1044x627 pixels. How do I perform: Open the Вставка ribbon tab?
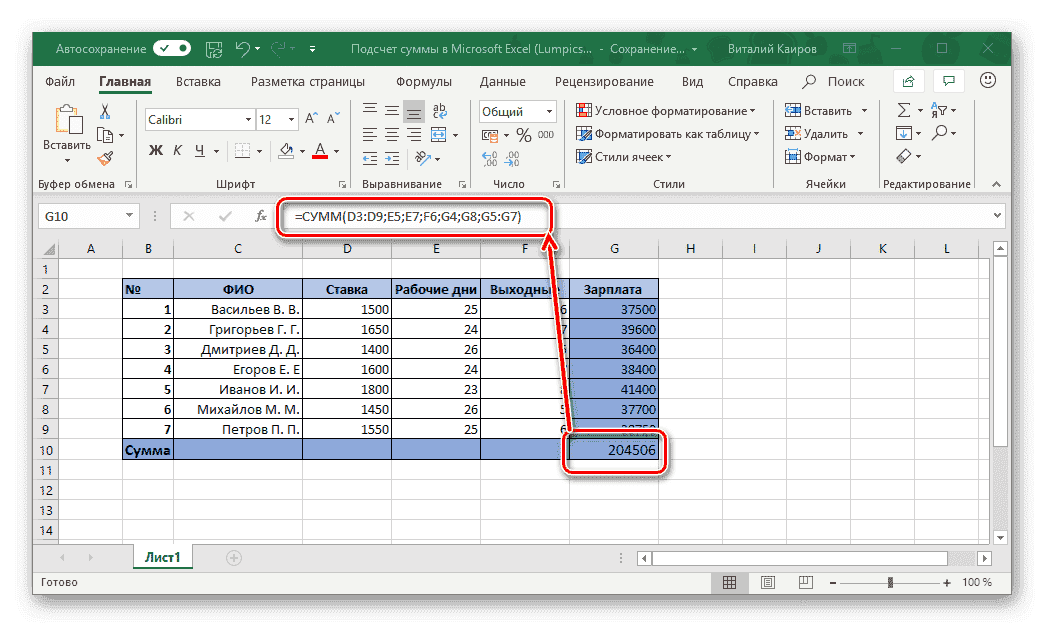pyautogui.click(x=198, y=82)
